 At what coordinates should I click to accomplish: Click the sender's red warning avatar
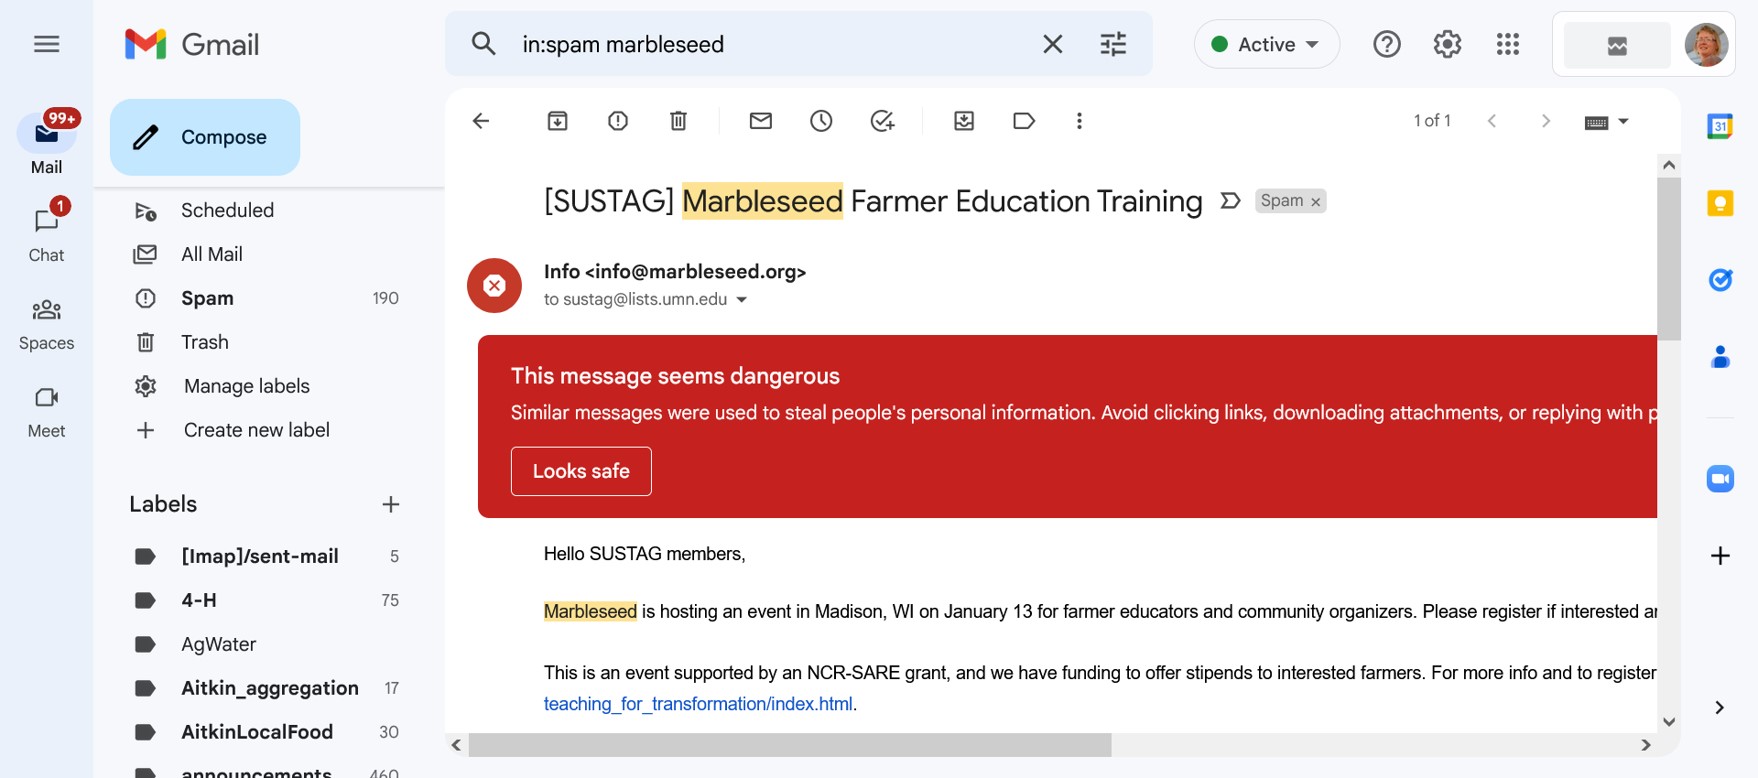pos(494,285)
